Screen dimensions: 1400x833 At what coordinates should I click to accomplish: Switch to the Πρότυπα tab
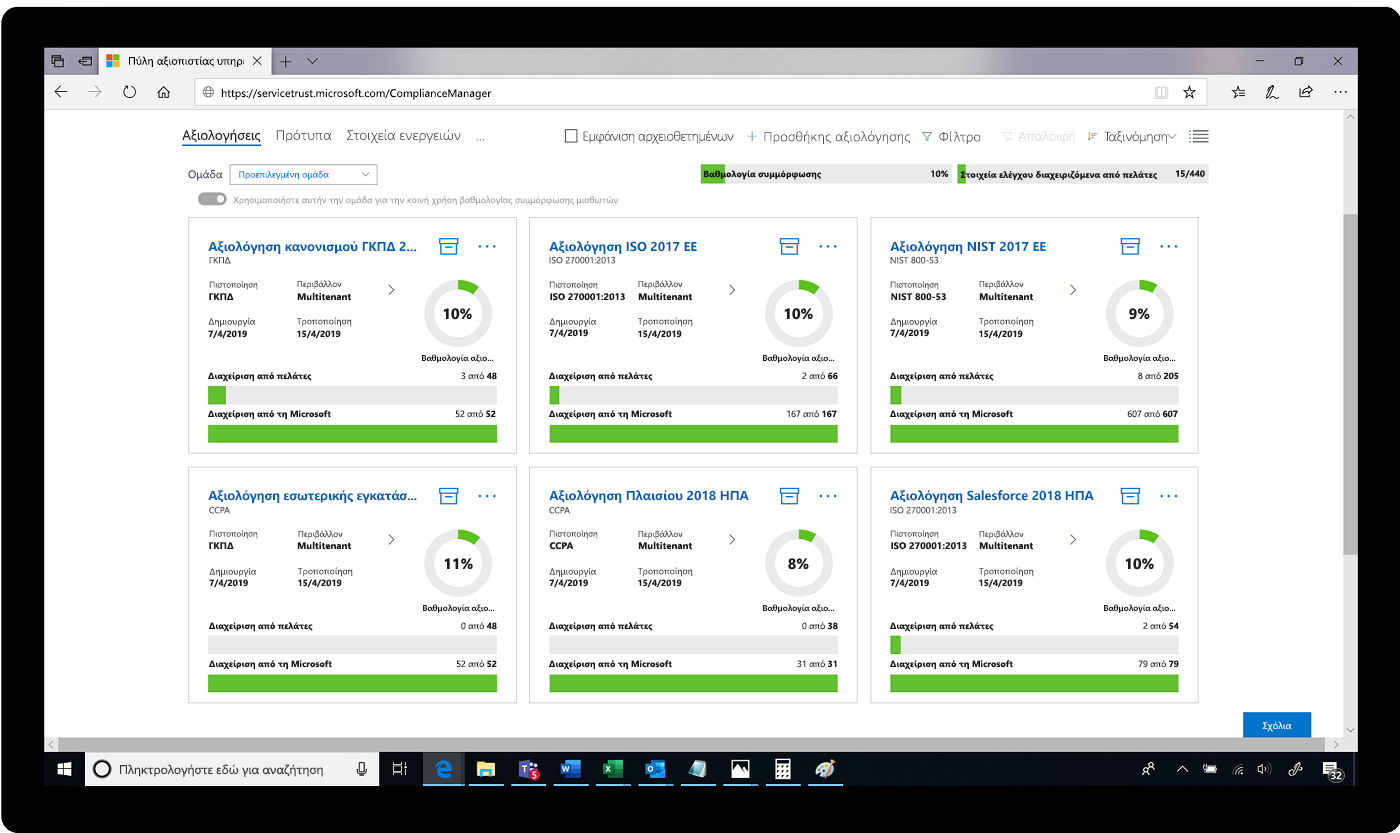303,136
